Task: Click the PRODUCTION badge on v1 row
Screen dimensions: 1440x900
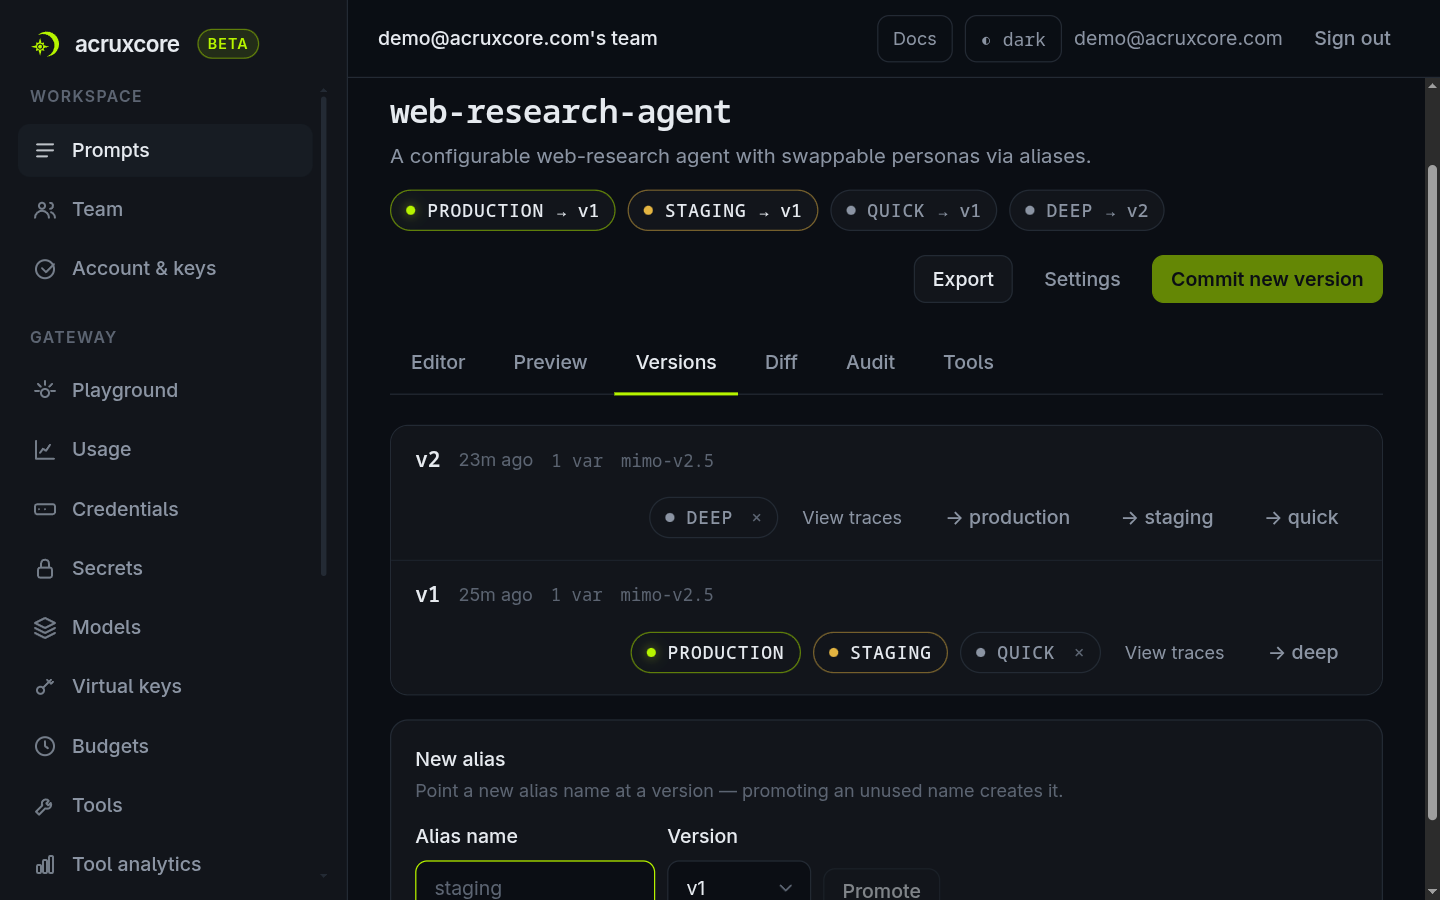Action: [x=716, y=653]
